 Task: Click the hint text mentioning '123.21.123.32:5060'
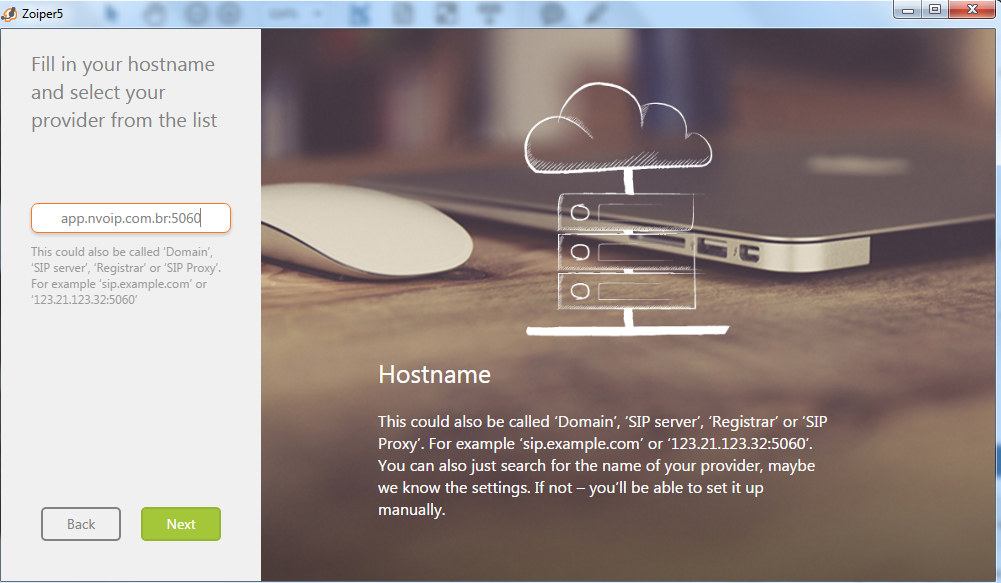pyautogui.click(x=126, y=276)
